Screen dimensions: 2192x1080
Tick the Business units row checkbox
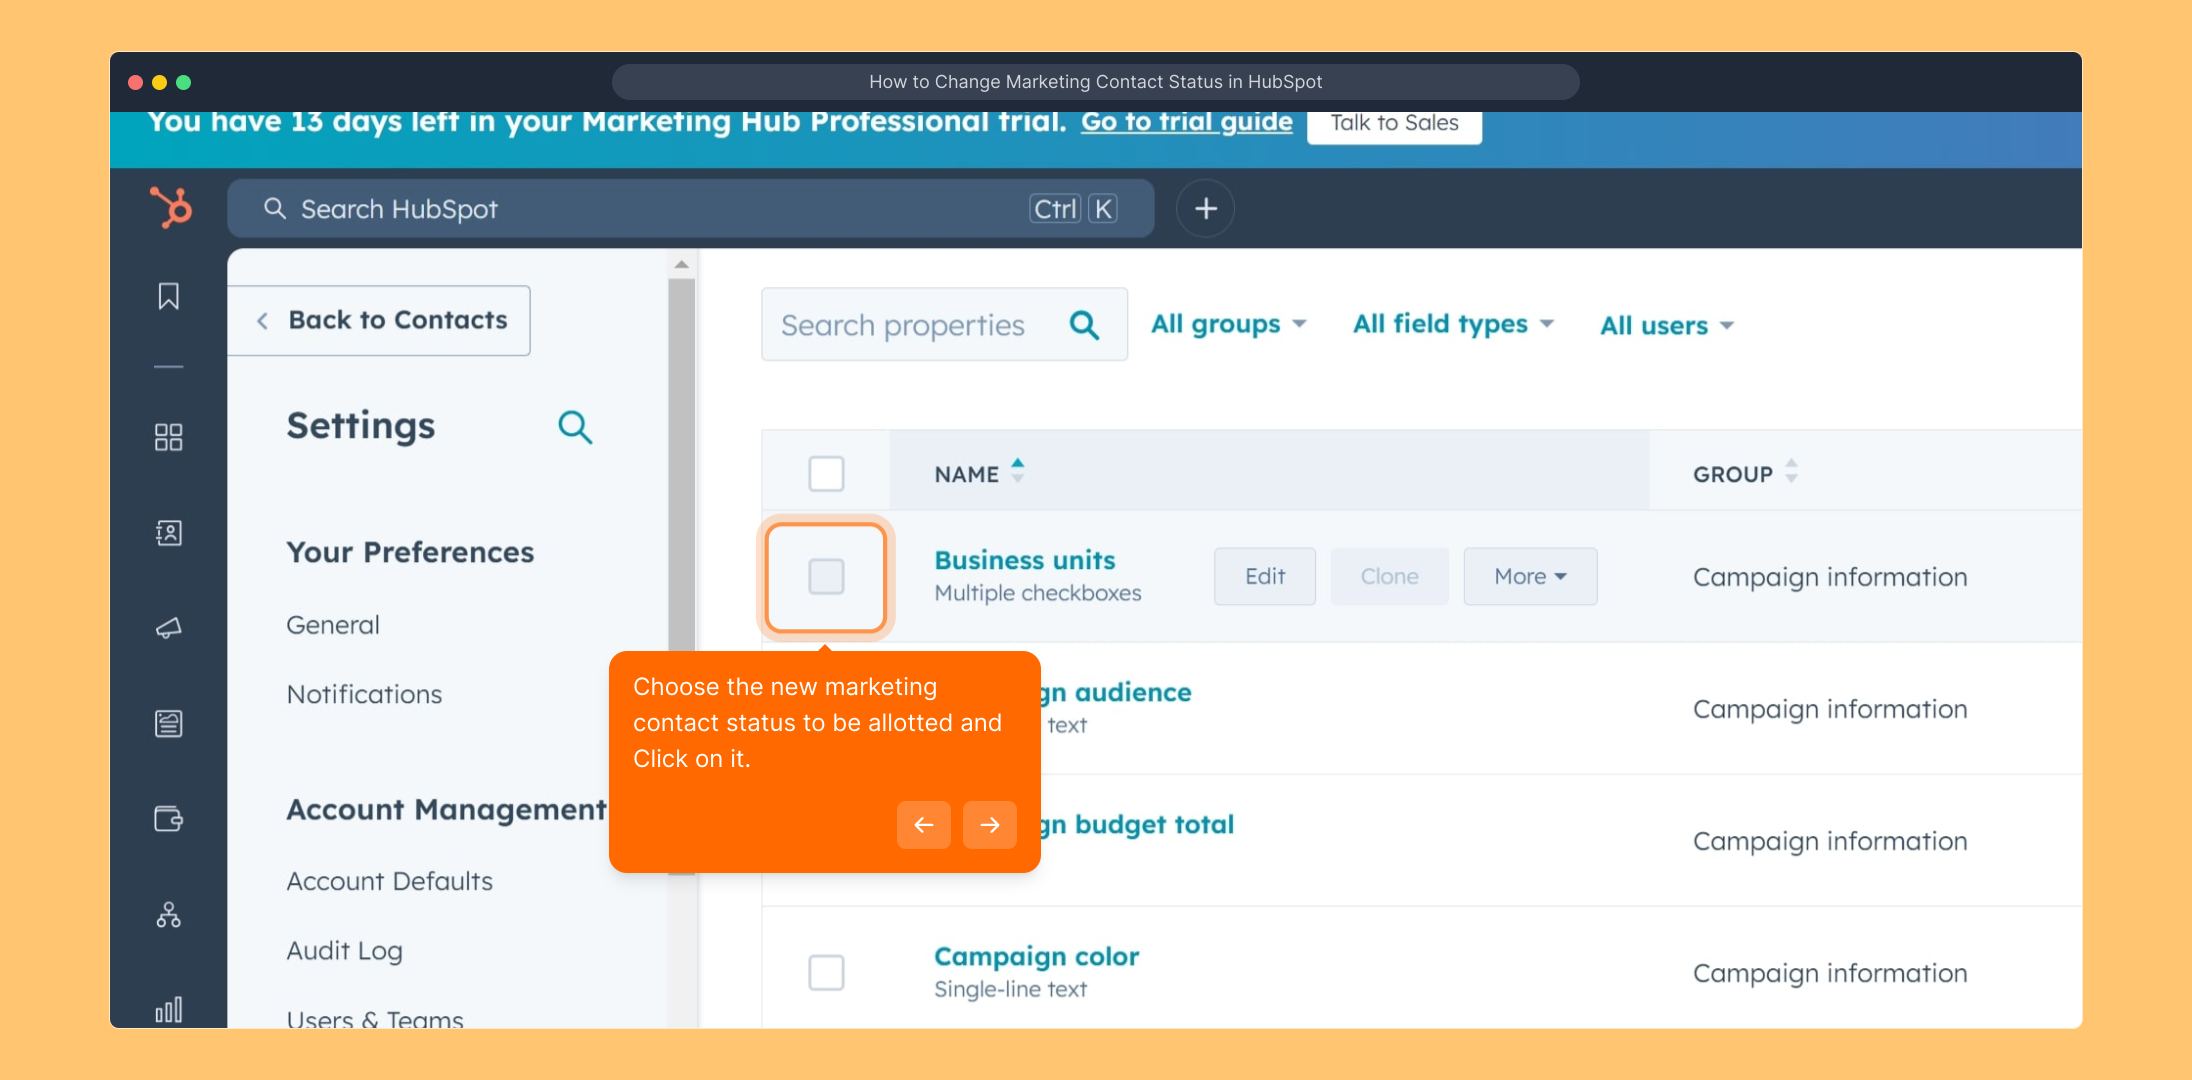tap(826, 577)
